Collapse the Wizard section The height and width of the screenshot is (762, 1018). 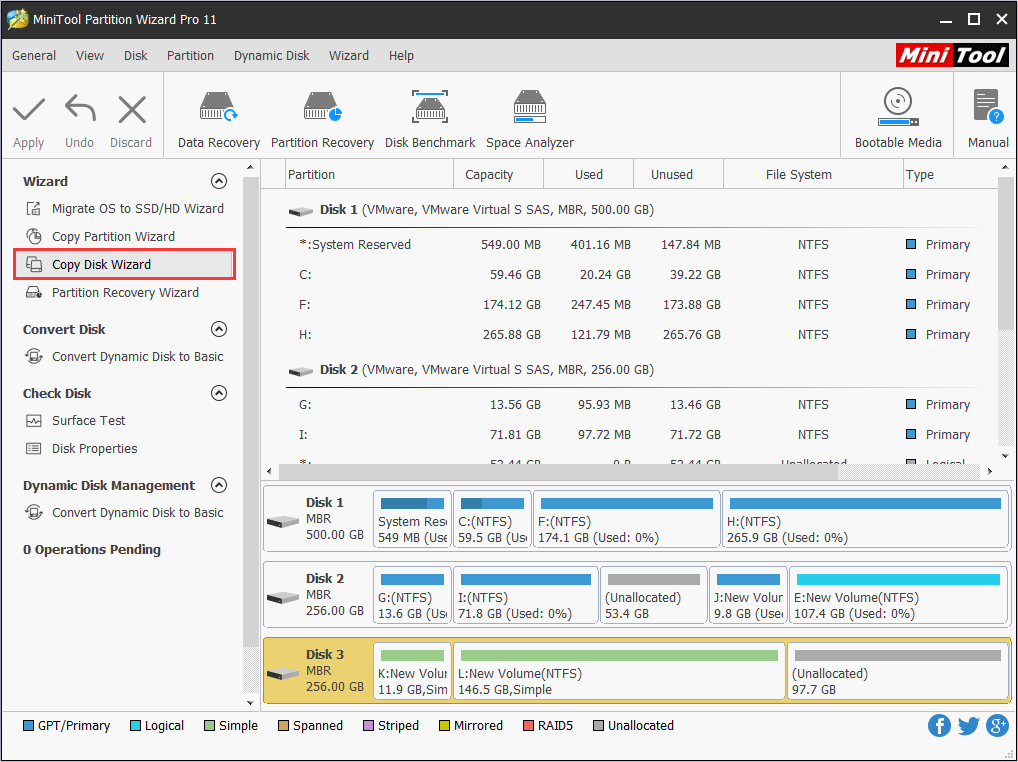218,181
